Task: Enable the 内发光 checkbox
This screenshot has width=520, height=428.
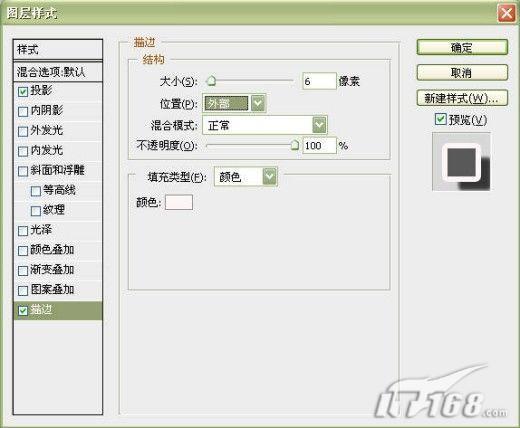Action: pos(23,151)
